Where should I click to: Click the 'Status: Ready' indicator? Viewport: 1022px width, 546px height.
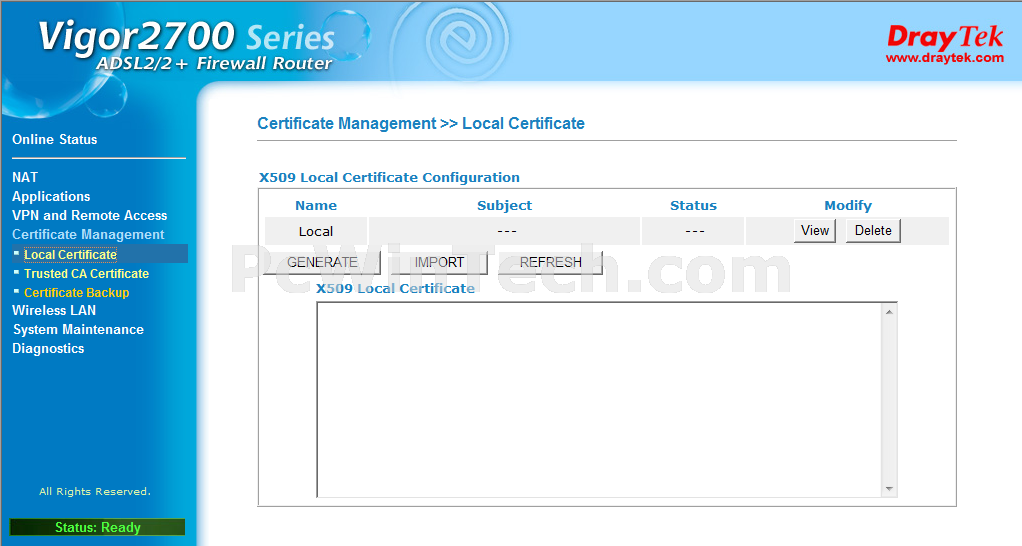(x=98, y=527)
